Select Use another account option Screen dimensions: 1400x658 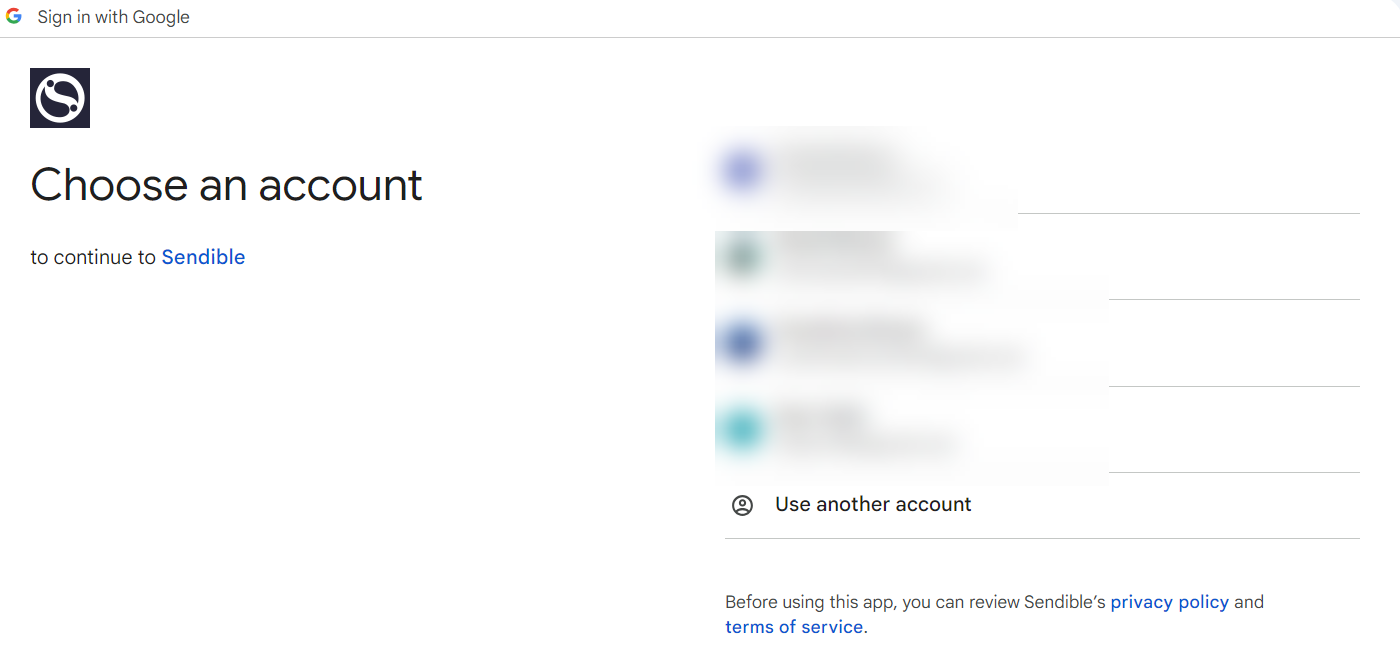coord(1042,505)
